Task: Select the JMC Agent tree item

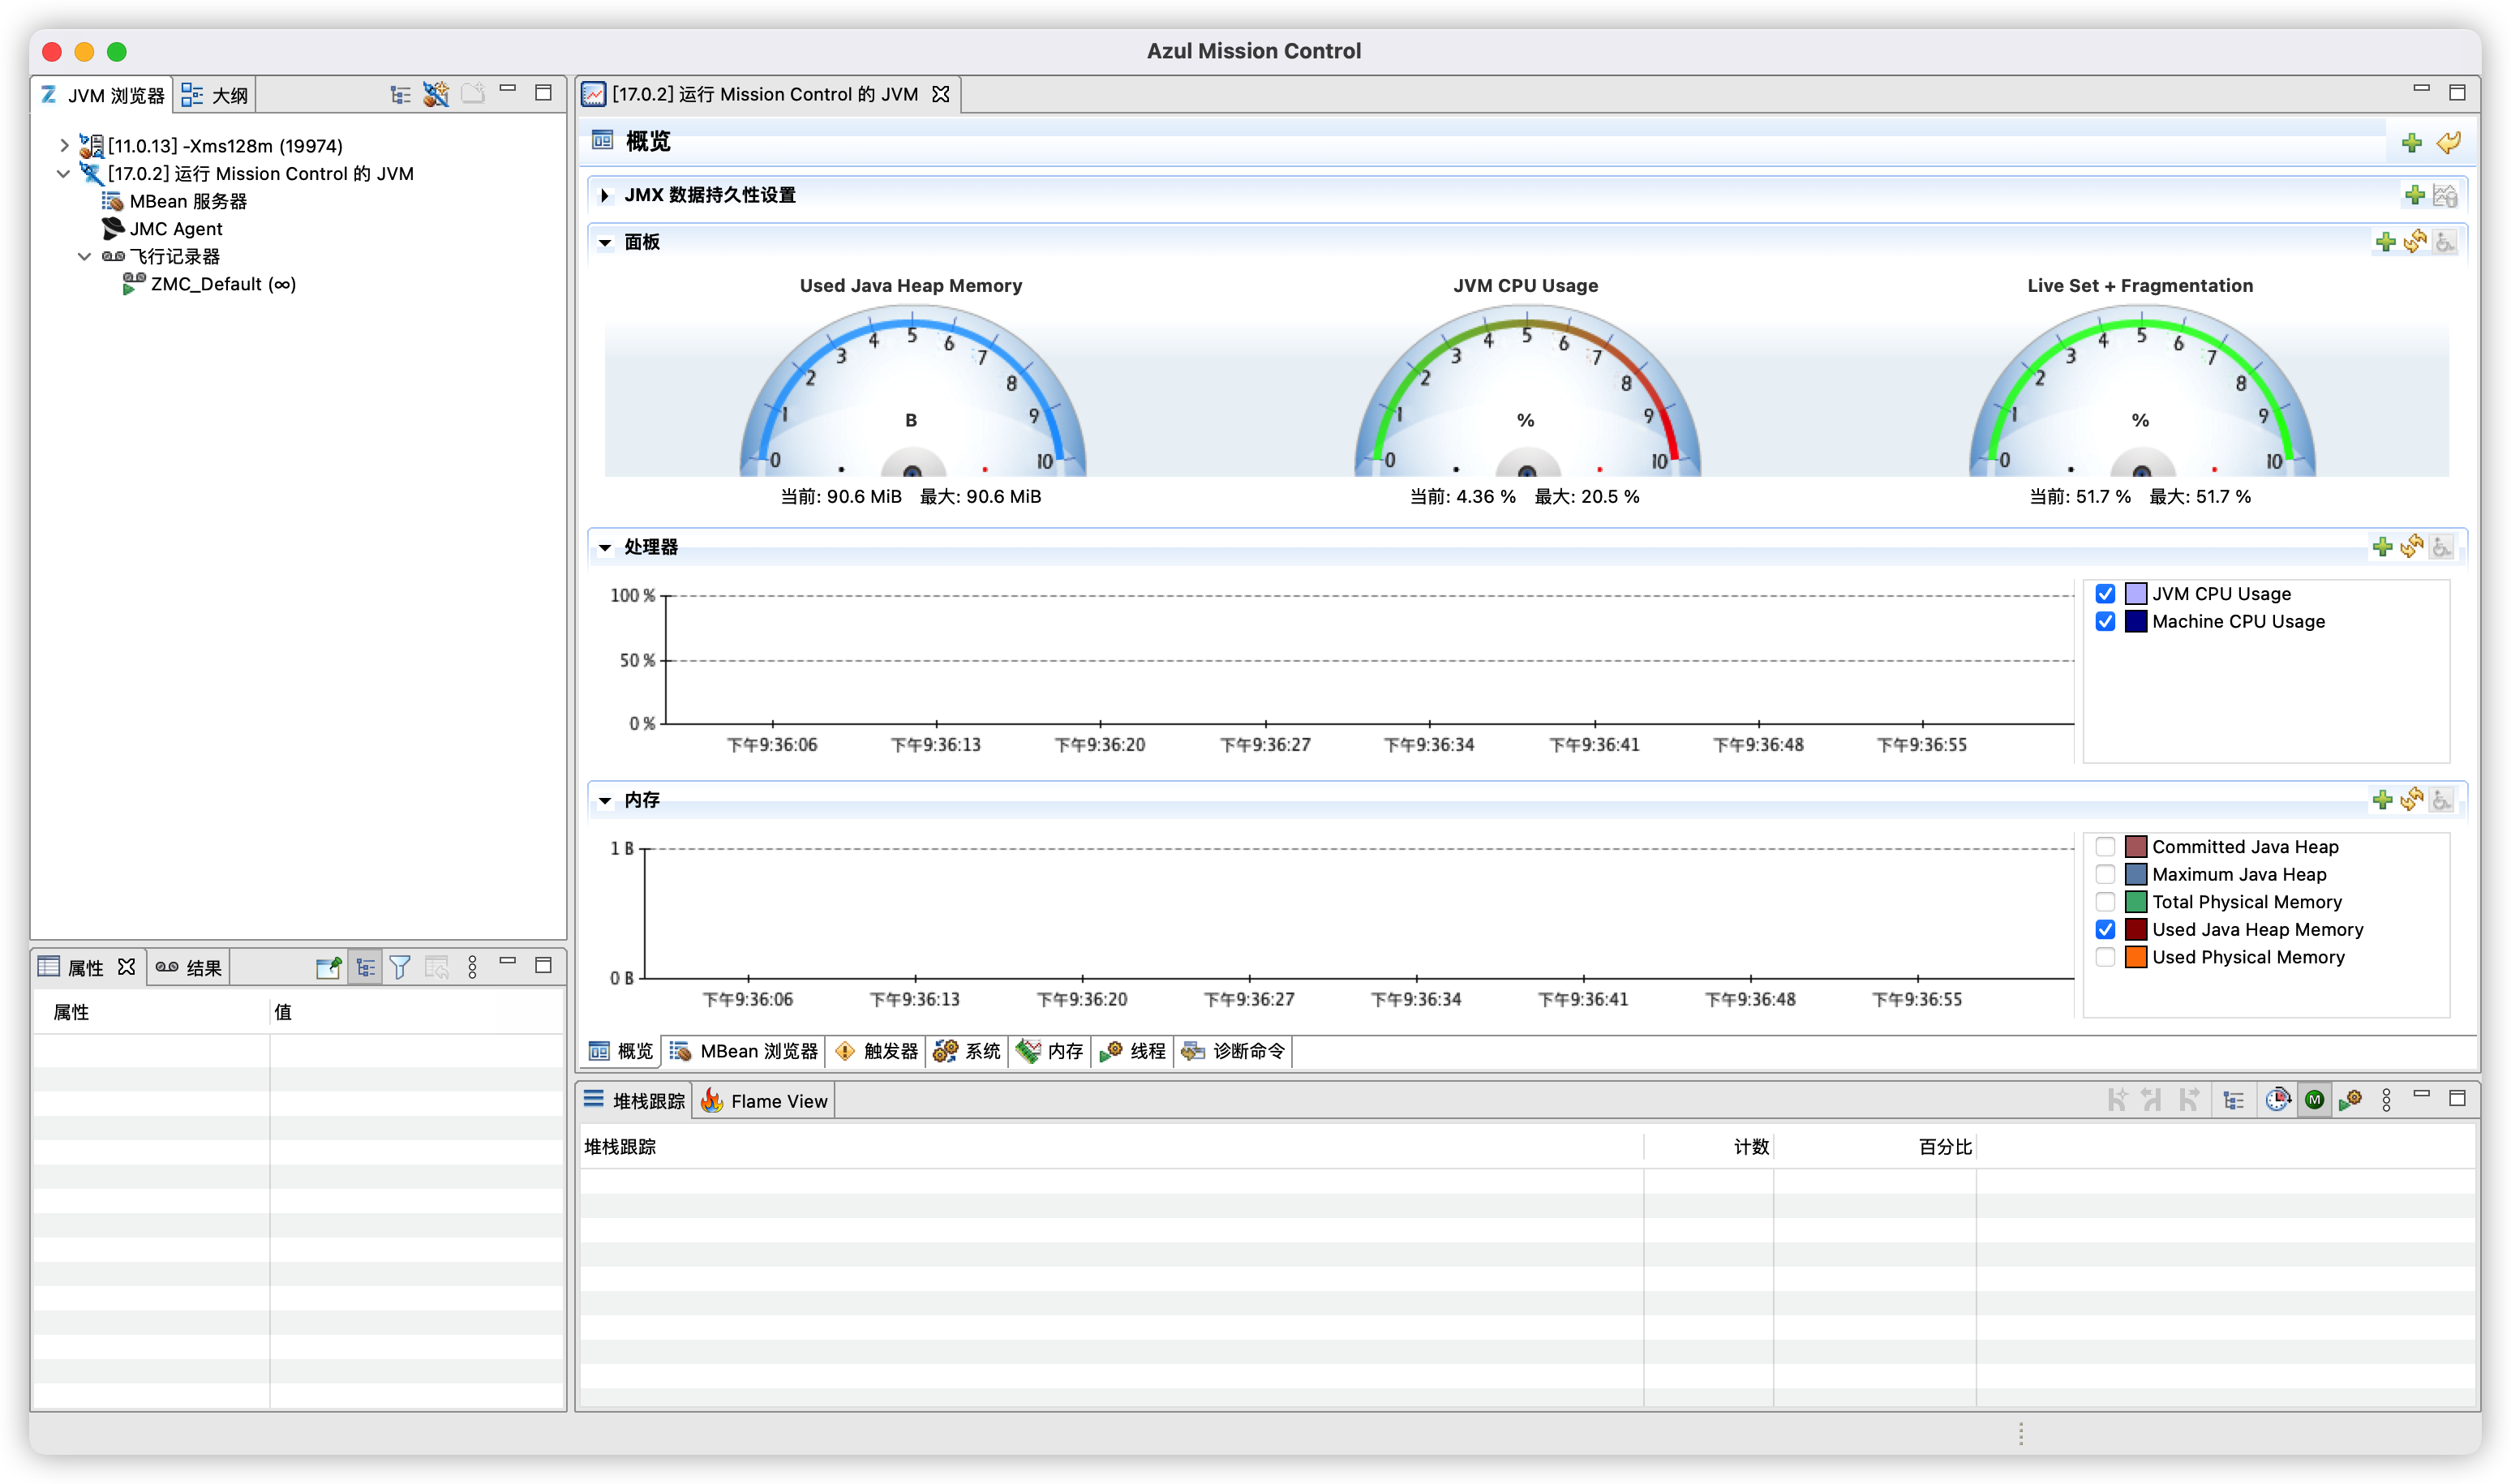Action: [x=163, y=229]
